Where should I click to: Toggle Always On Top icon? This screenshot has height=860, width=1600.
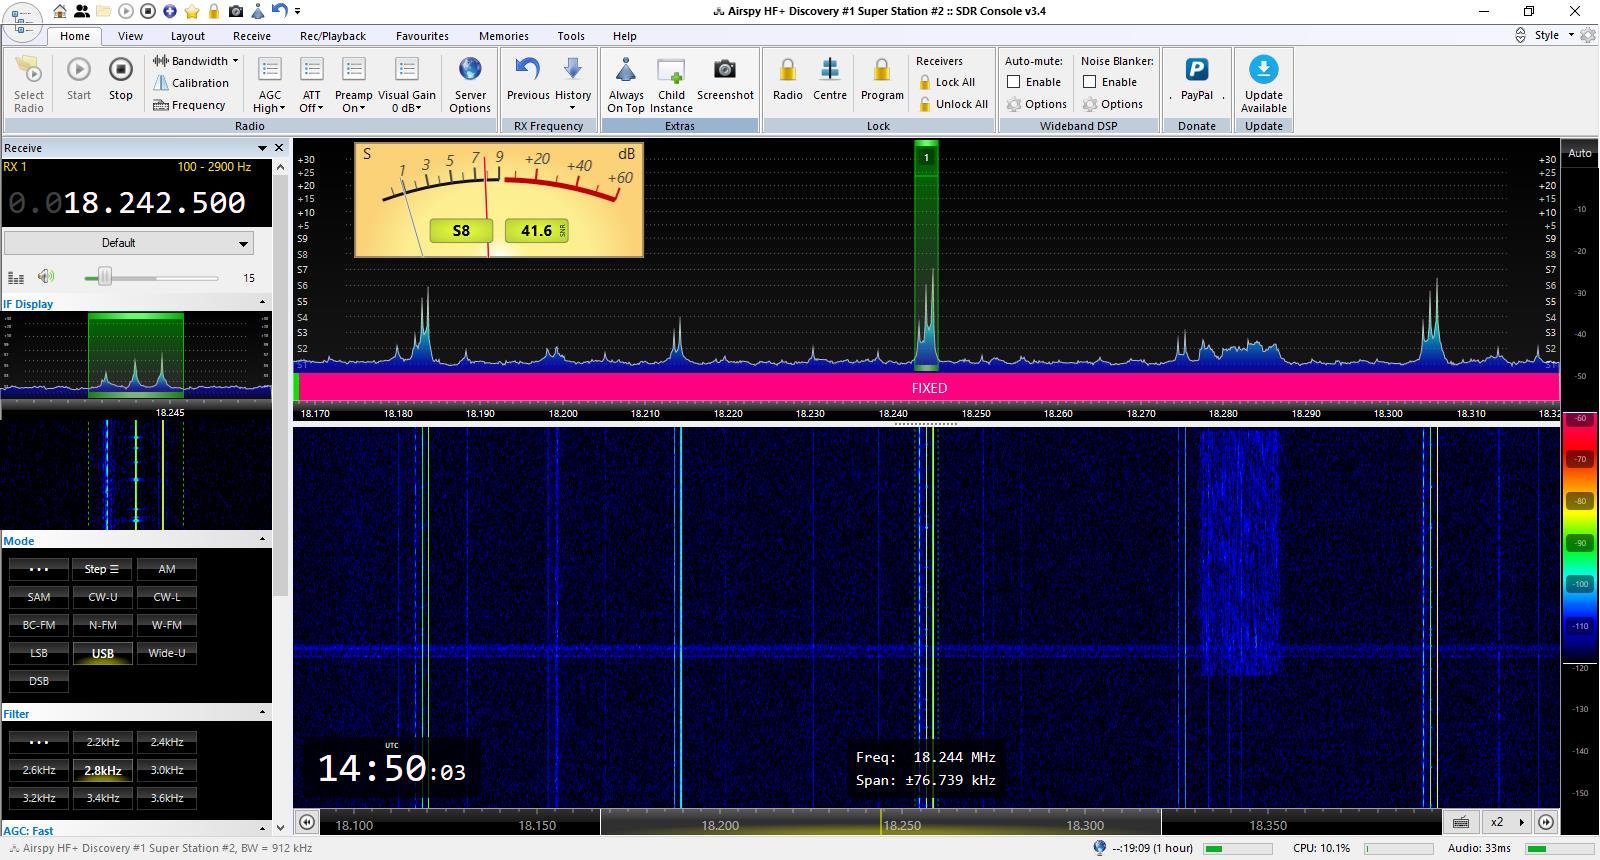(x=626, y=70)
